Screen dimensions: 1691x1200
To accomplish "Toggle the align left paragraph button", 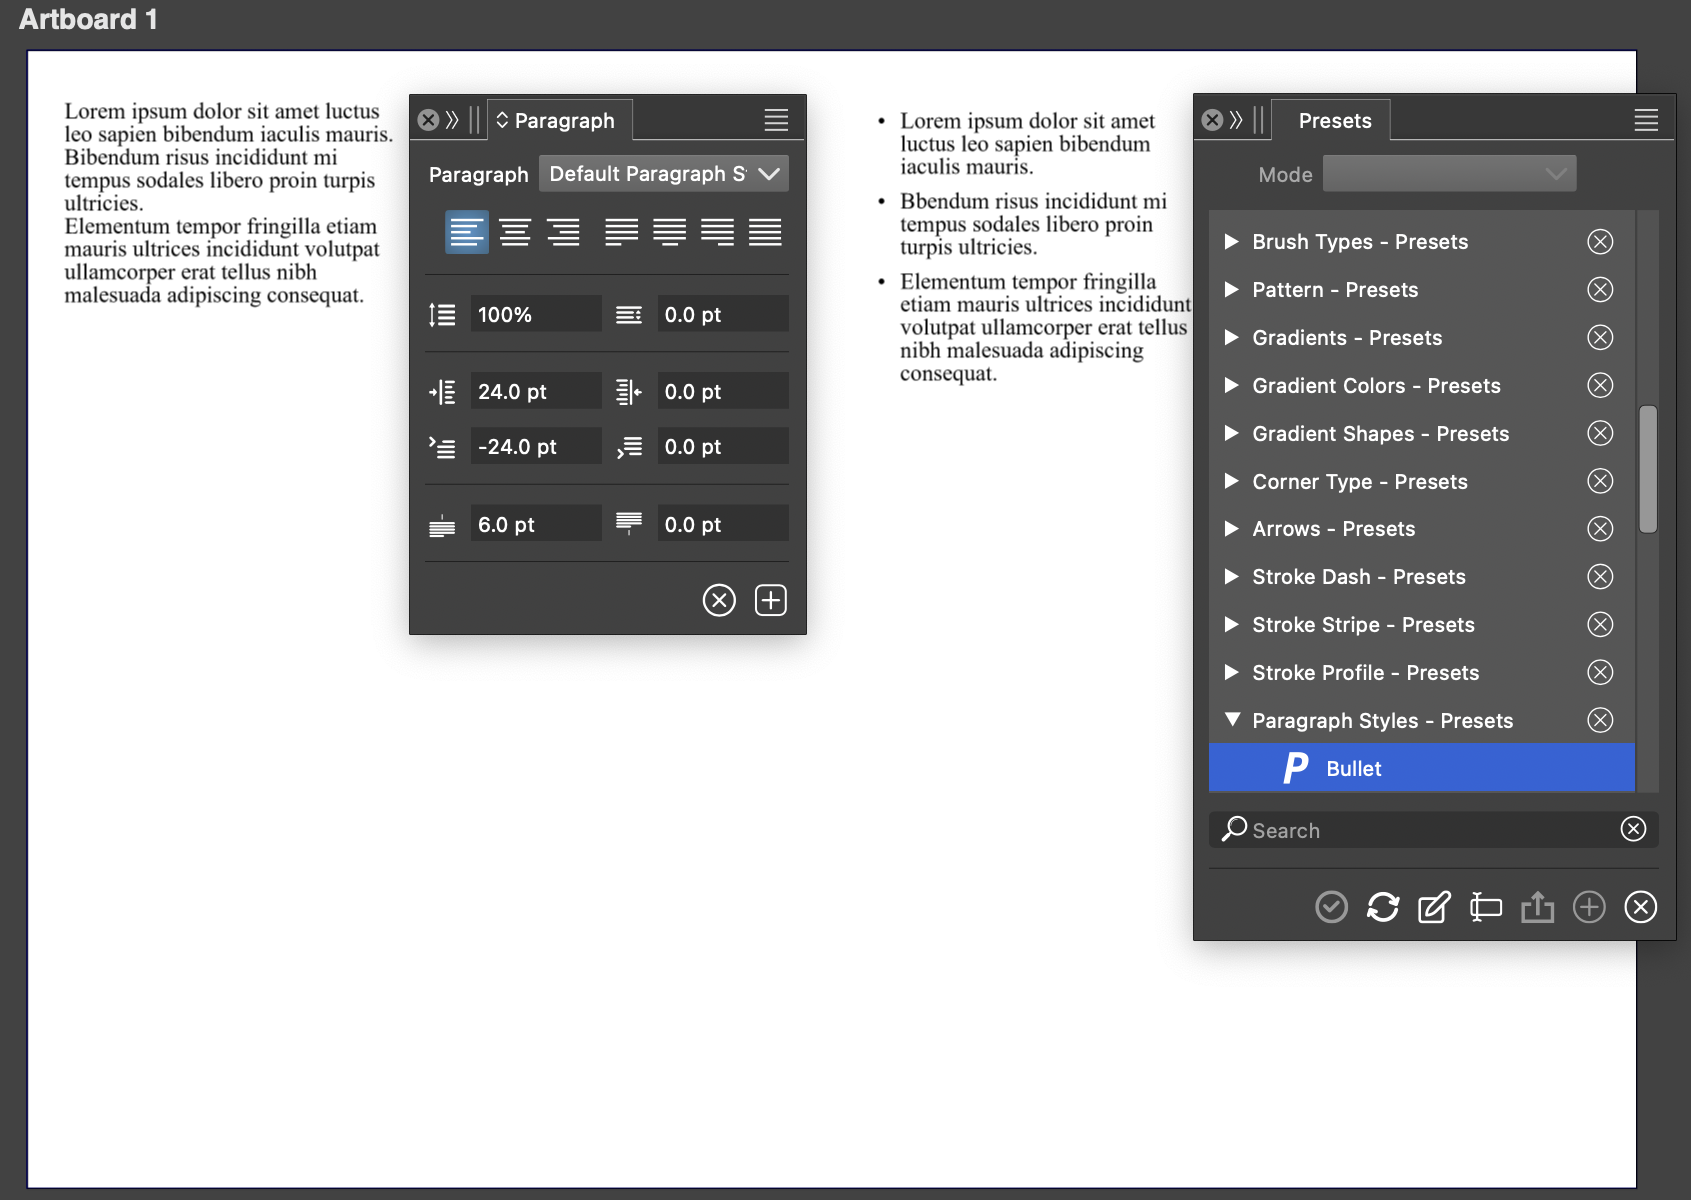I will click(467, 232).
